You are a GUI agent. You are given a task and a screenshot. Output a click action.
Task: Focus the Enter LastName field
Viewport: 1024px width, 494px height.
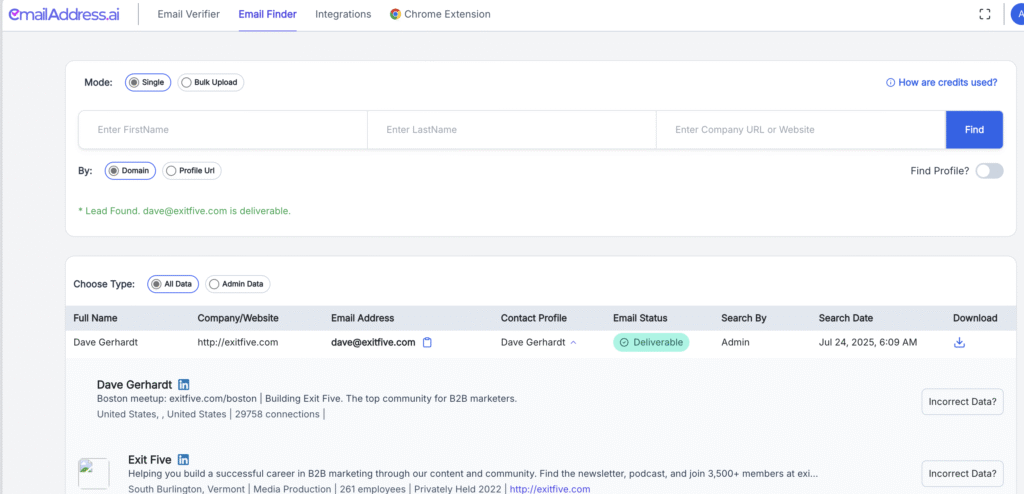tap(512, 129)
